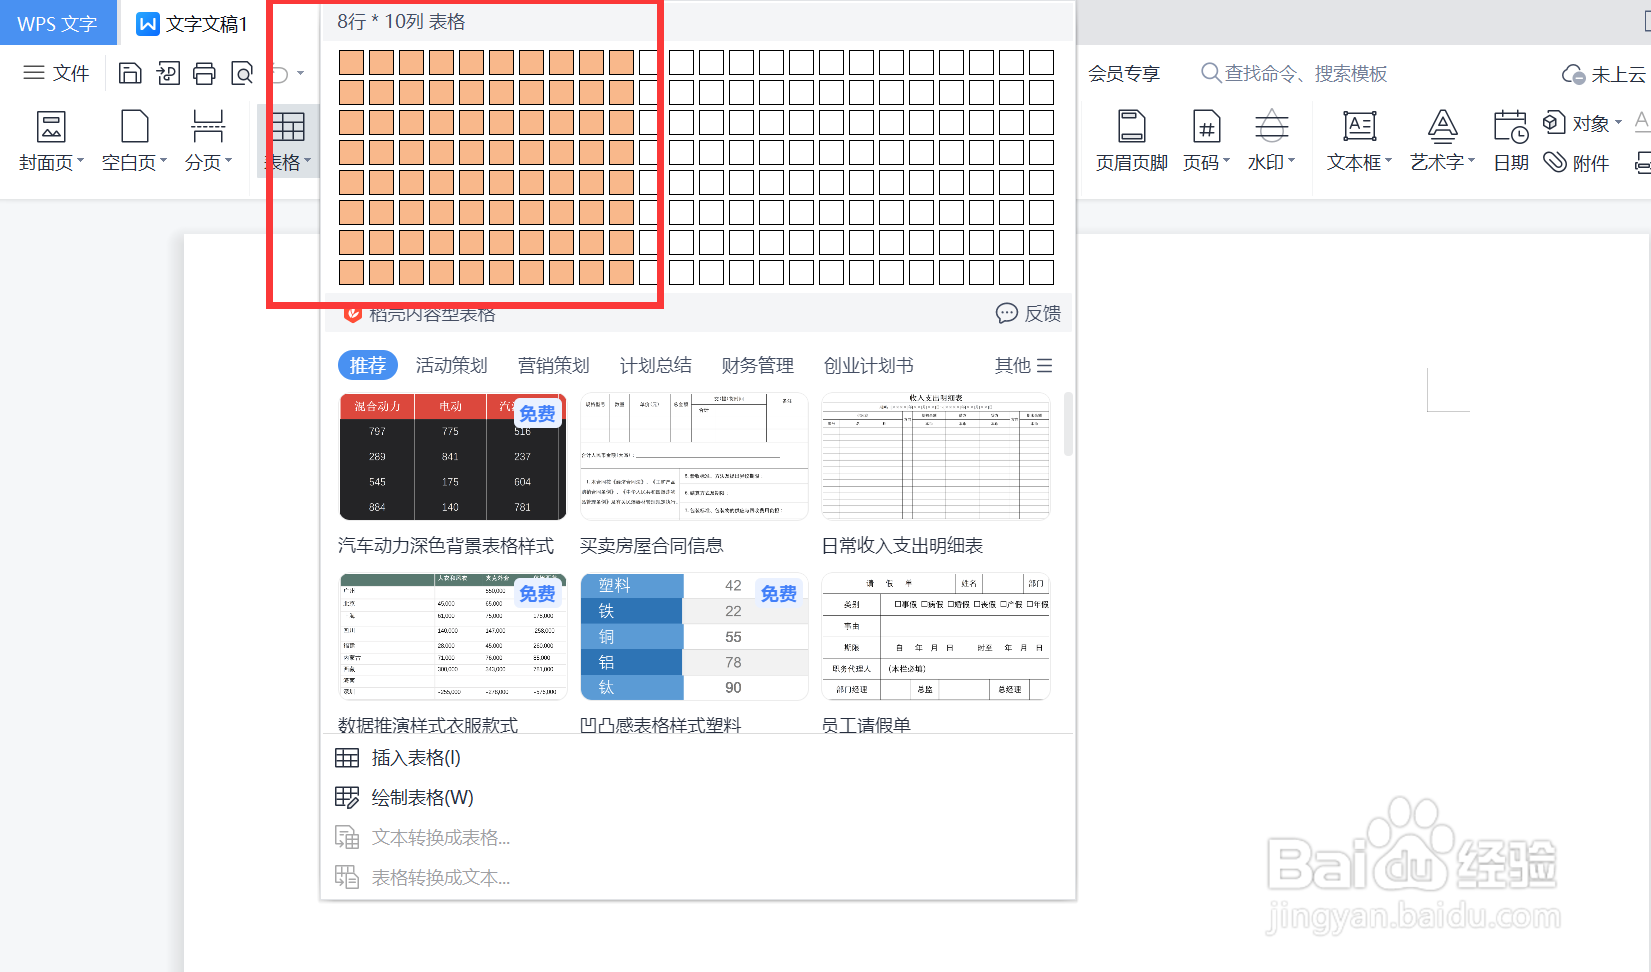Choose 插入表格(I) from the table menu
This screenshot has height=972, width=1651.
(x=413, y=757)
